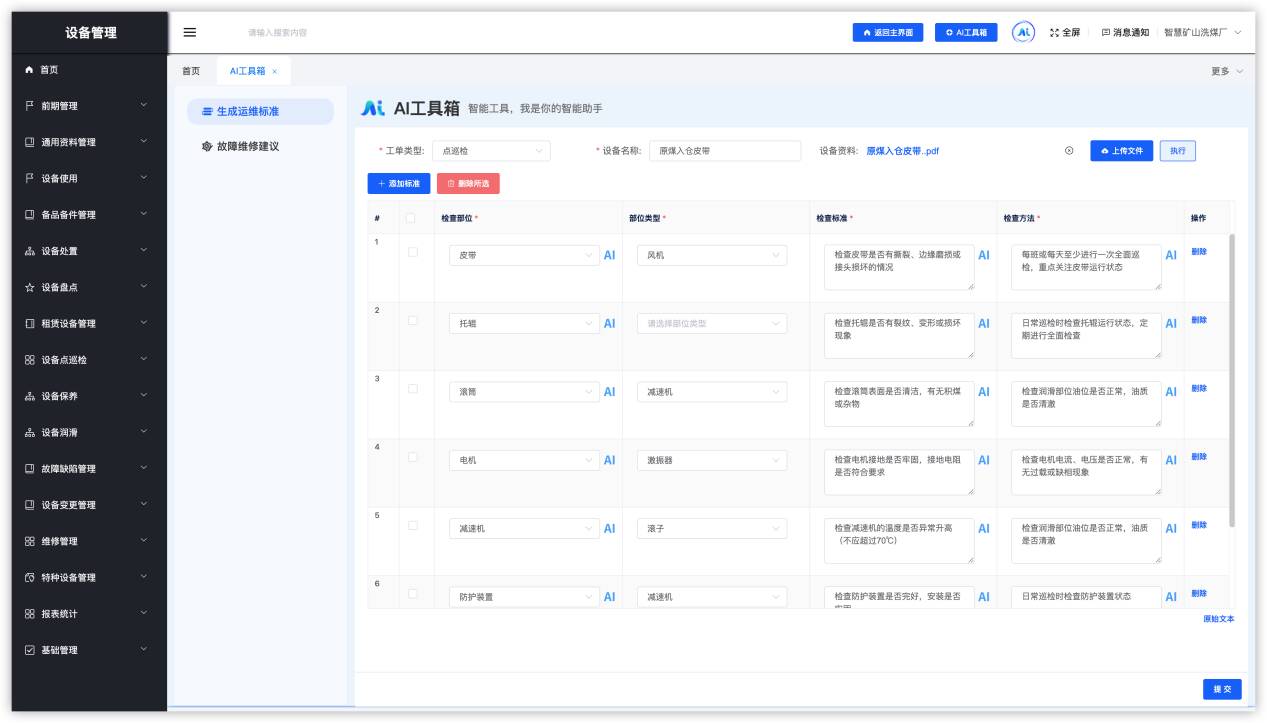
Task: Click the 全屏 fullscreen icon
Action: click(x=1054, y=33)
